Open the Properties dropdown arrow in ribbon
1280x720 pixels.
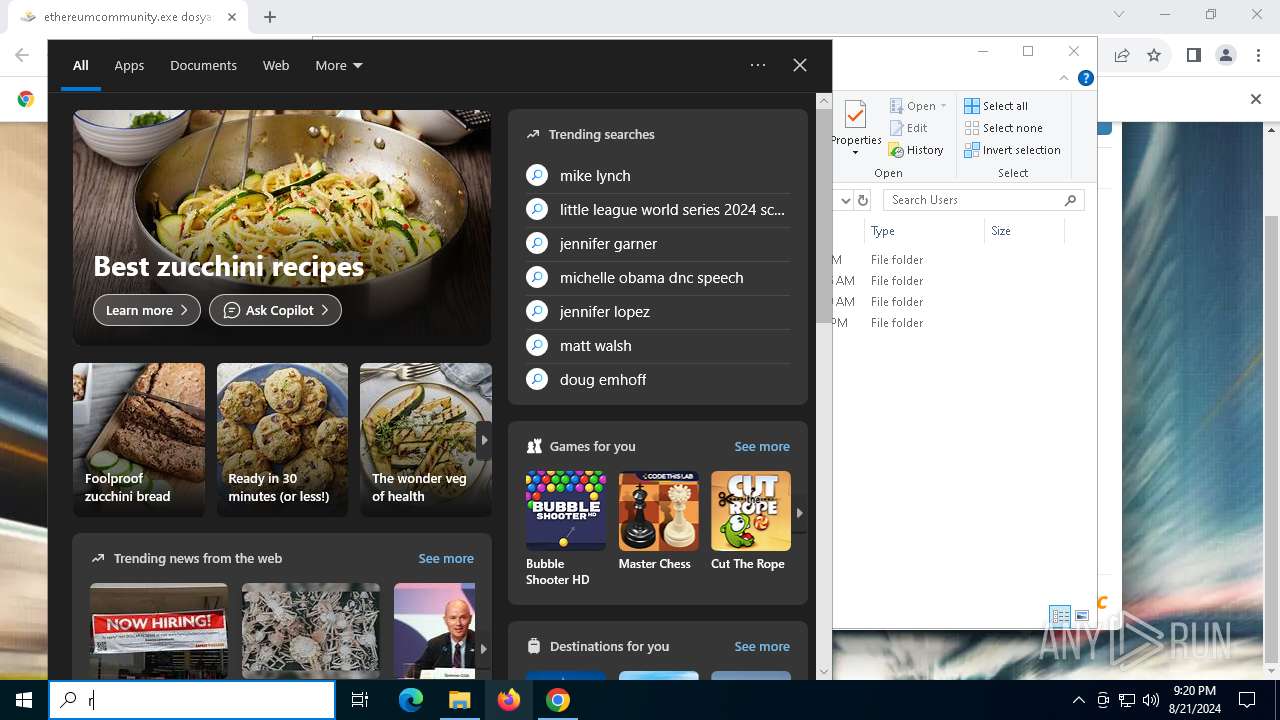[x=855, y=153]
